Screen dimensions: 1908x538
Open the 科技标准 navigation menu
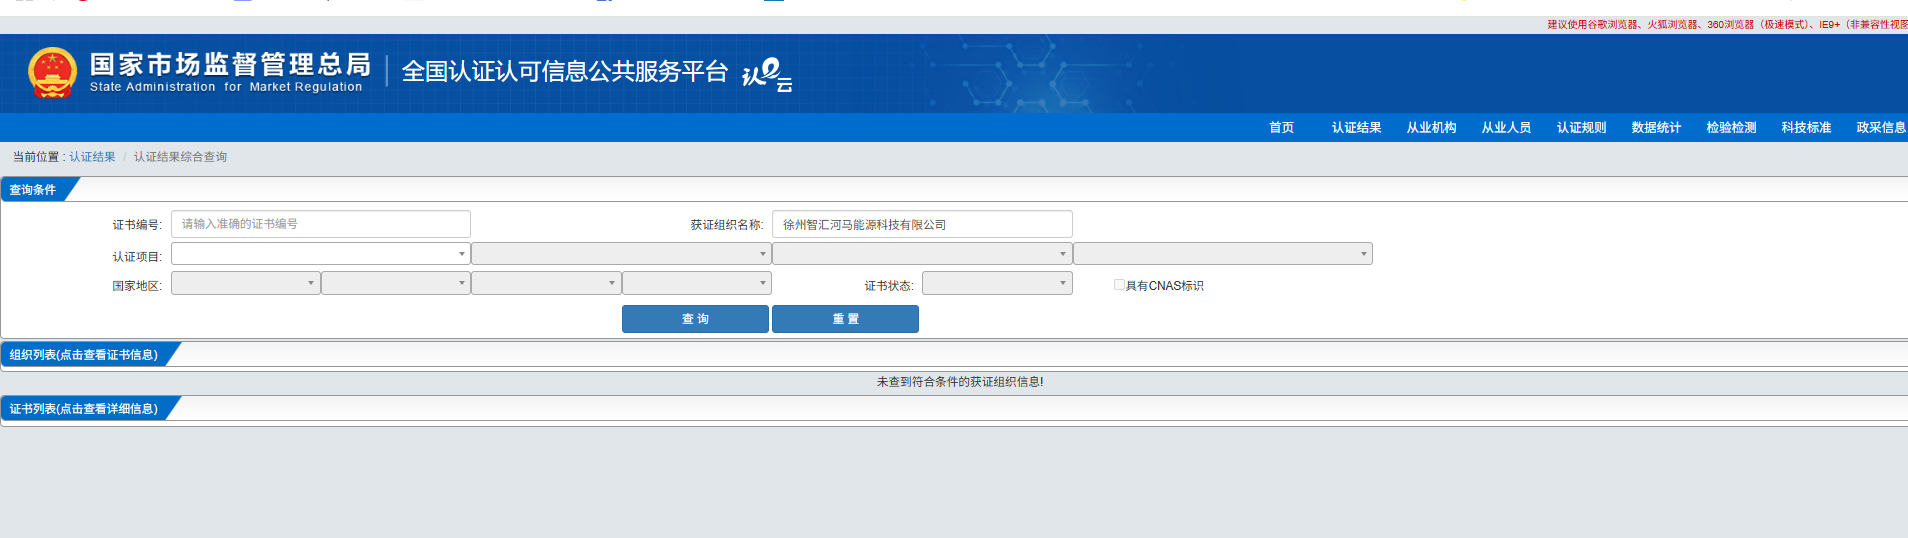click(1806, 128)
